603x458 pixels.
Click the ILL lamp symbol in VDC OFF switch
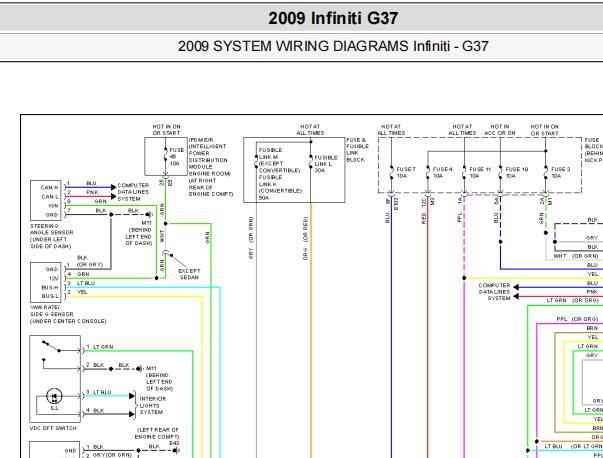pos(54,396)
